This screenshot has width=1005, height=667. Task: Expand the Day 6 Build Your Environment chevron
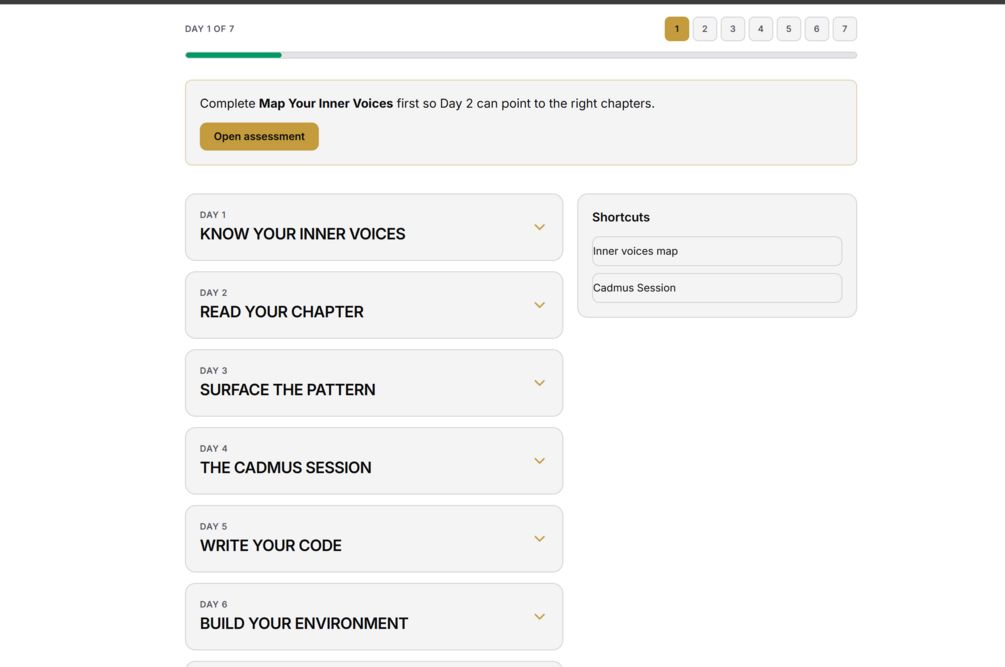539,617
